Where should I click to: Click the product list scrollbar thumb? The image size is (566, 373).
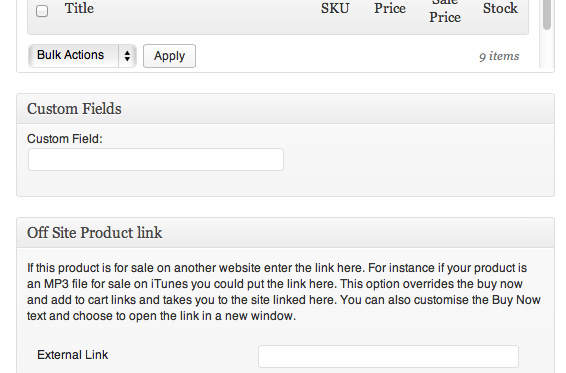point(547,14)
